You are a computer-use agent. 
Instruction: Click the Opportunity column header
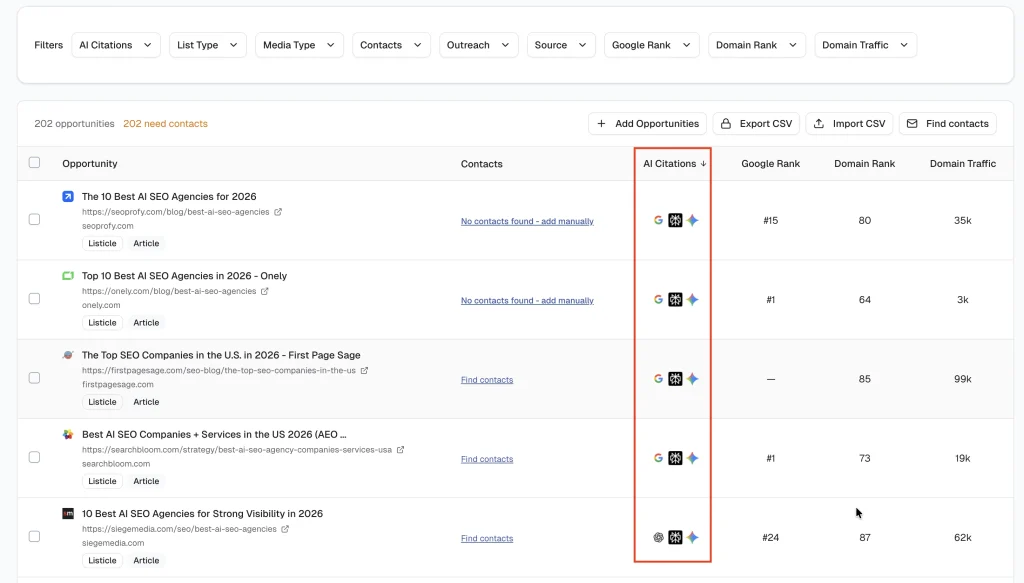point(90,164)
